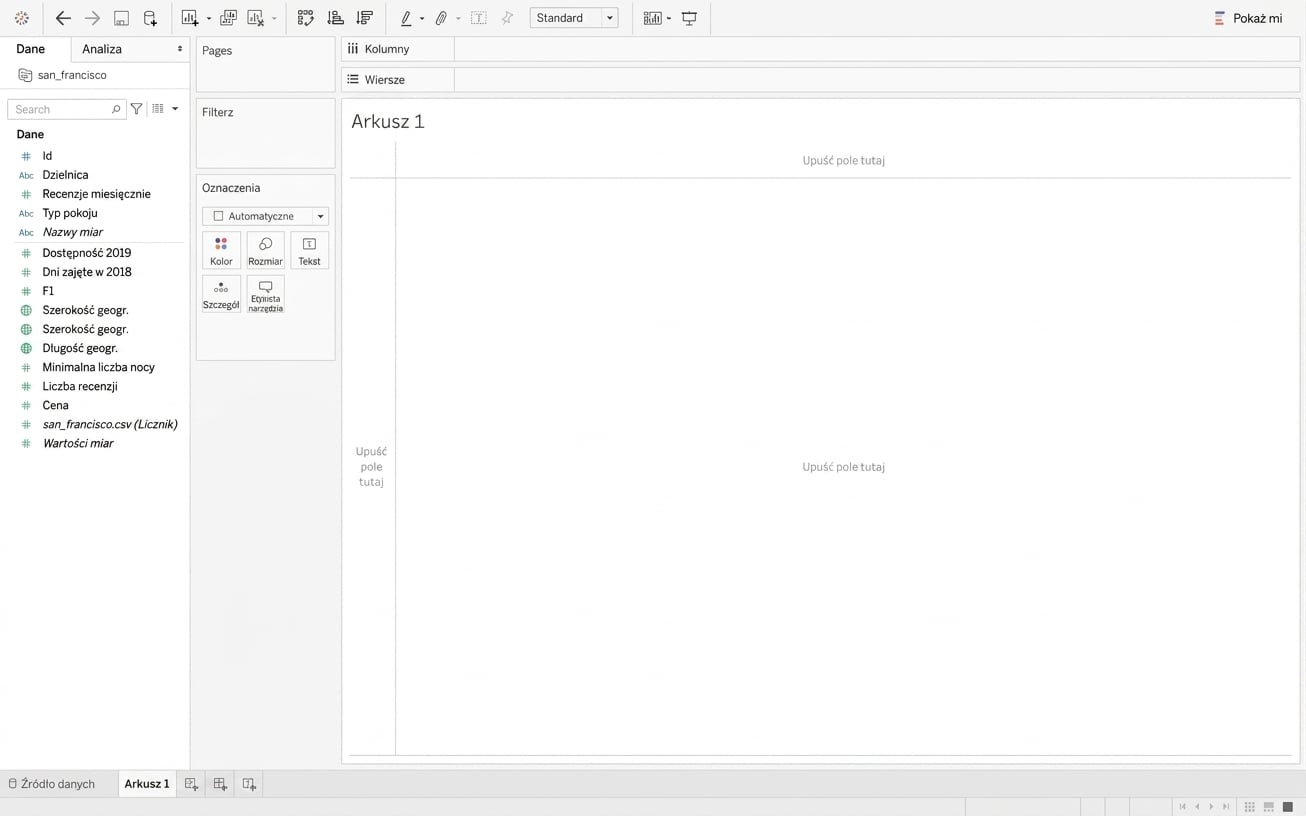Image resolution: width=1306 pixels, height=816 pixels.
Task: Click the Show/hide cards icon
Action: point(653,18)
